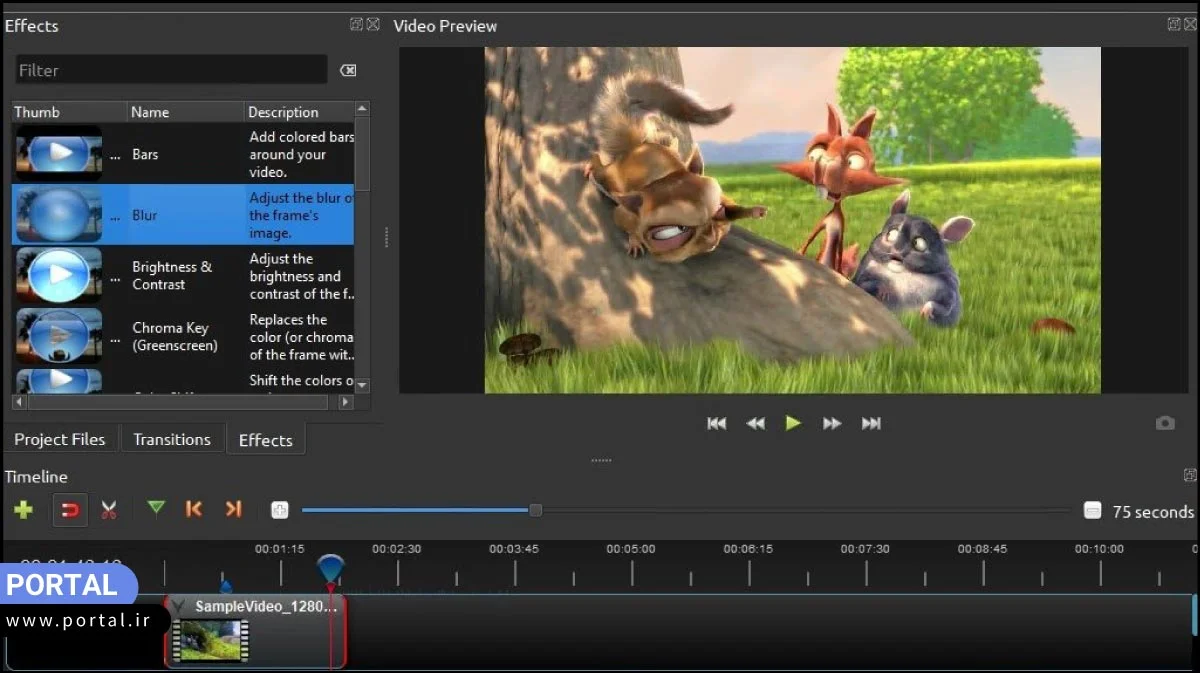The height and width of the screenshot is (673, 1200).
Task: Open the Project Files tab
Action: pyautogui.click(x=60, y=439)
